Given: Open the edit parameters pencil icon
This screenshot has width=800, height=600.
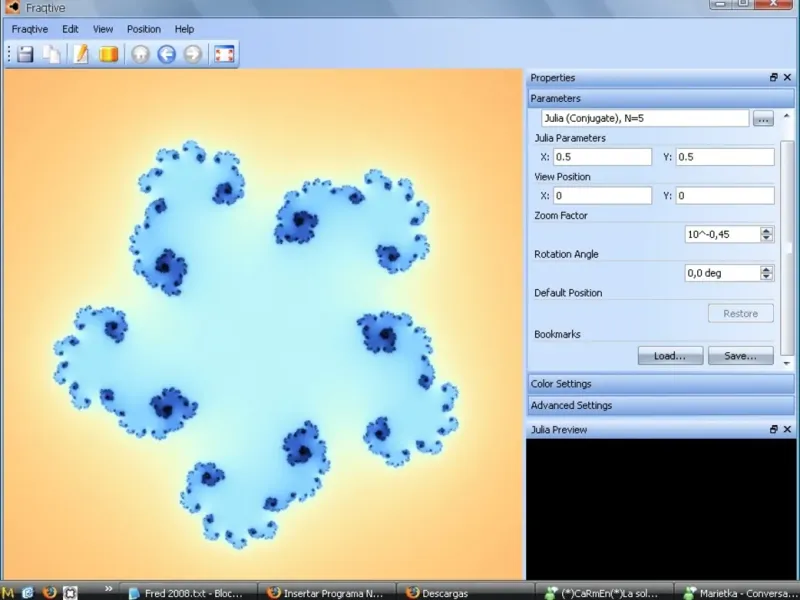Looking at the screenshot, I should (81, 54).
